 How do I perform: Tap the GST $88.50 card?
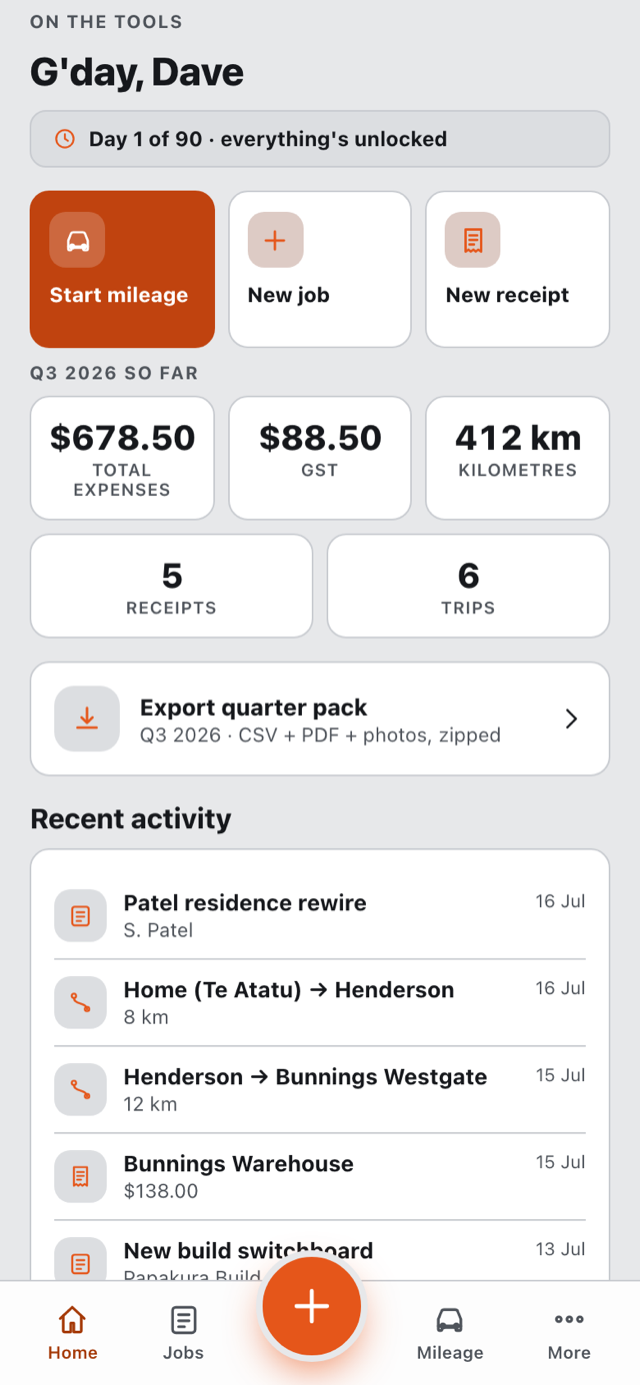click(320, 458)
